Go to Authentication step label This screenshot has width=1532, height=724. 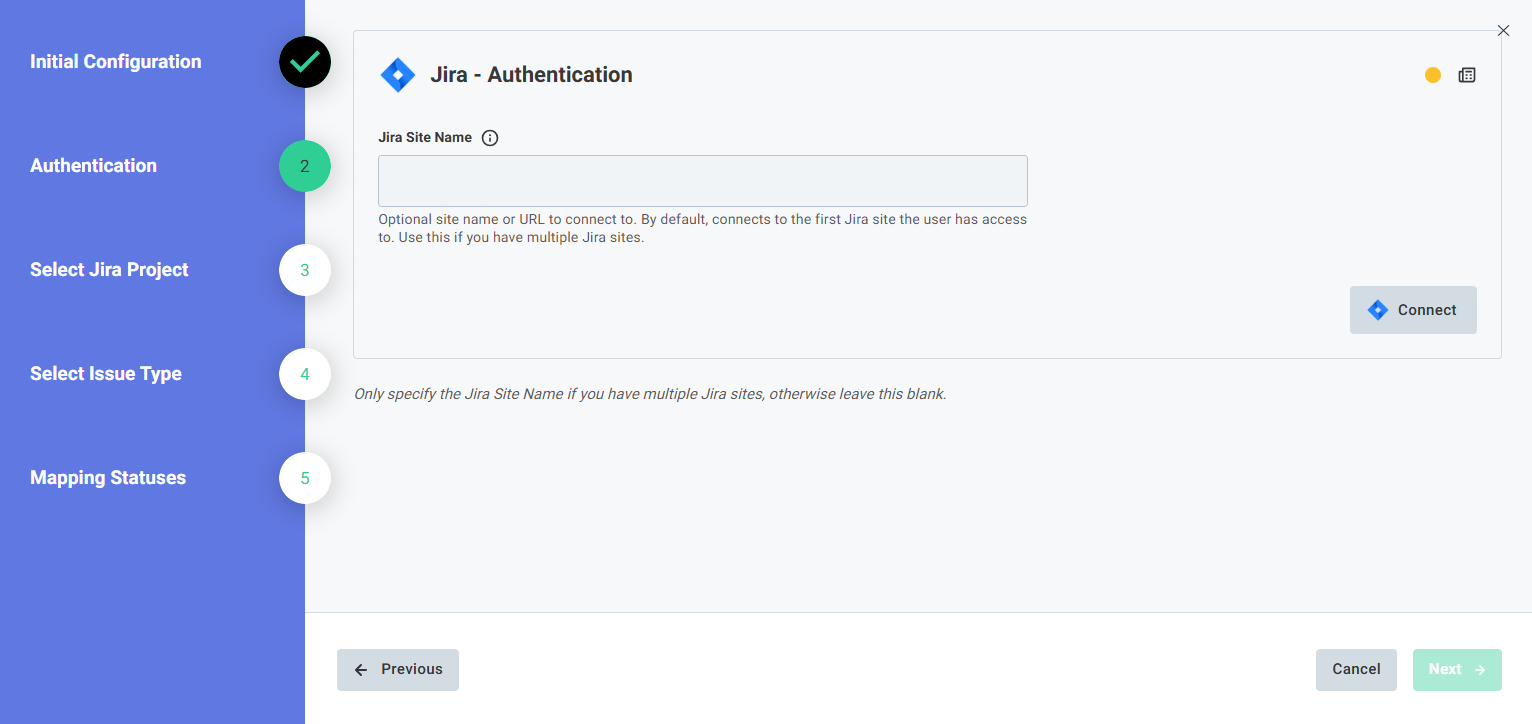pos(94,166)
